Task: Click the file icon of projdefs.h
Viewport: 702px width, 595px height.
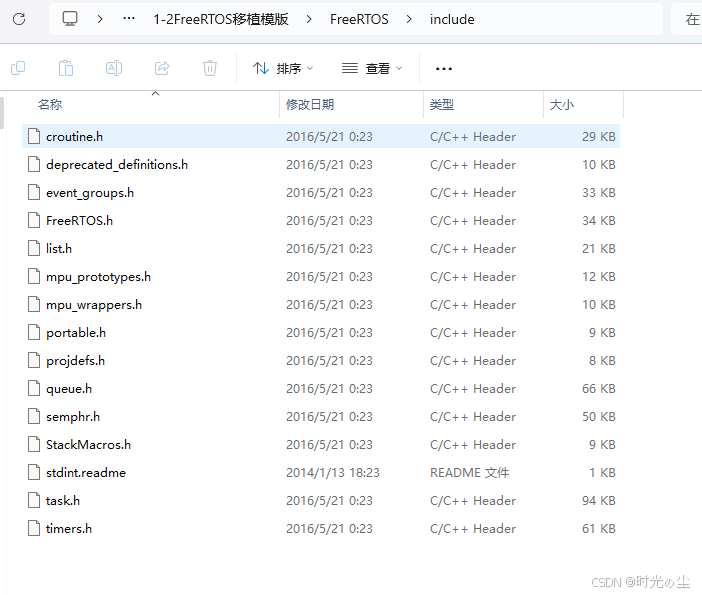Action: coord(34,360)
